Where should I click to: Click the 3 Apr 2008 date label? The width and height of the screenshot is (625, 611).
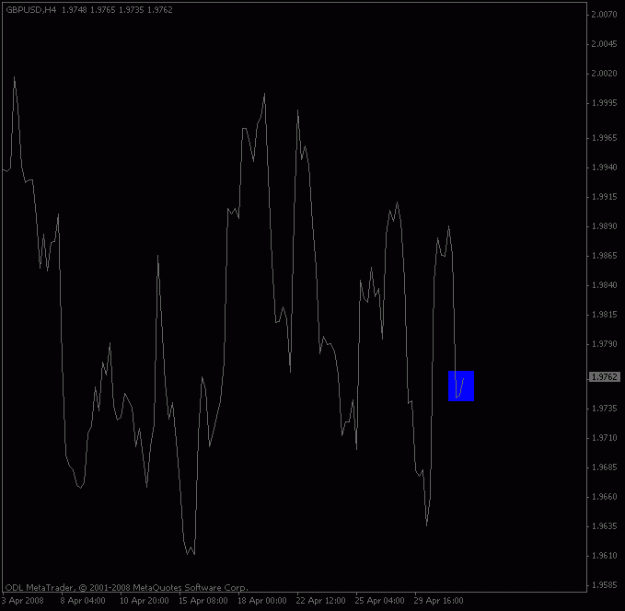[23, 601]
